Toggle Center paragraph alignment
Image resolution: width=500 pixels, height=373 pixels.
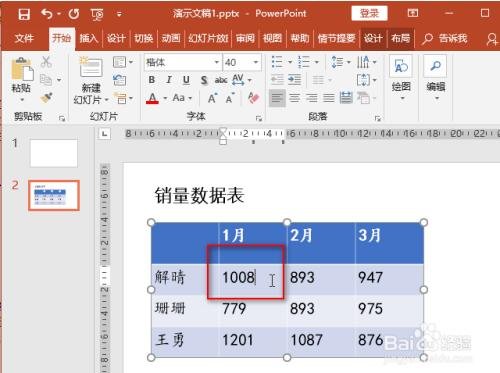(295, 98)
